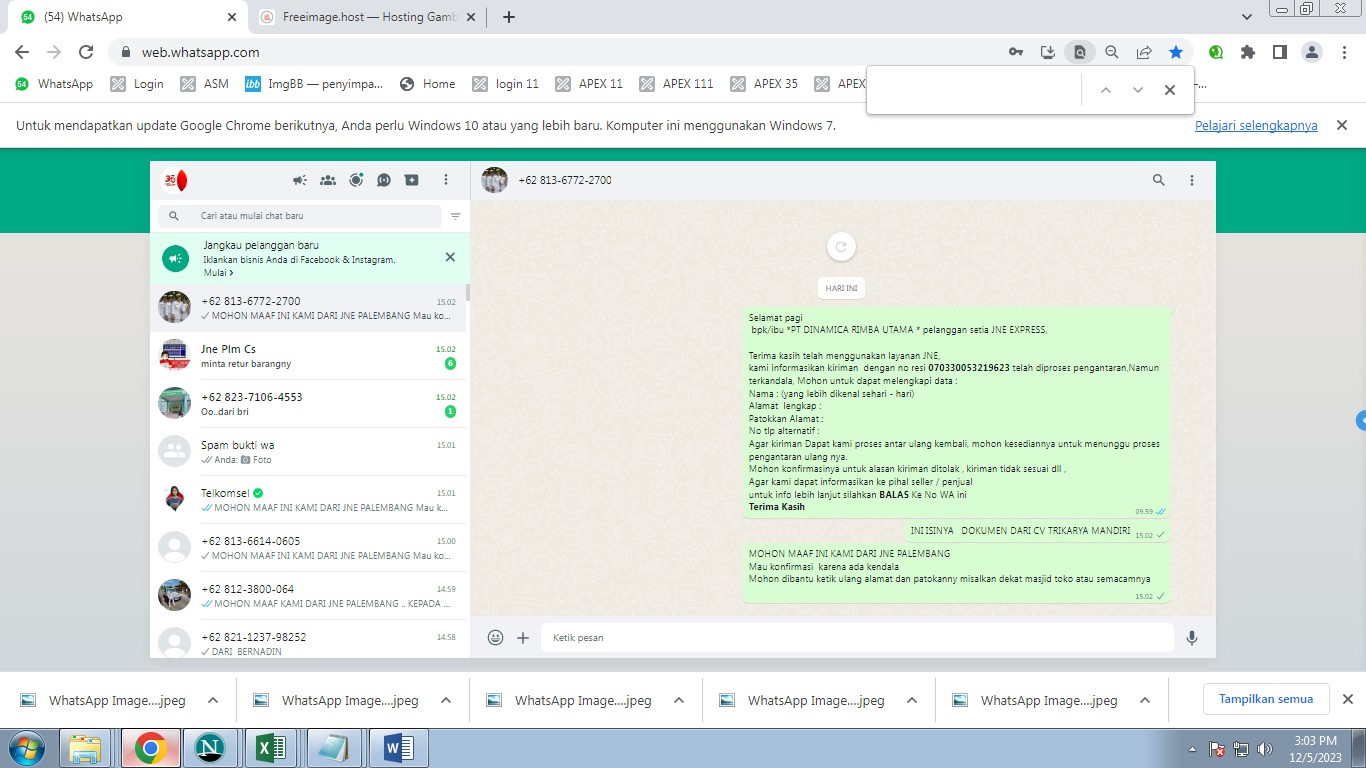
Task: Open the zoom magnifier icon in address bar
Action: [x=1111, y=52]
